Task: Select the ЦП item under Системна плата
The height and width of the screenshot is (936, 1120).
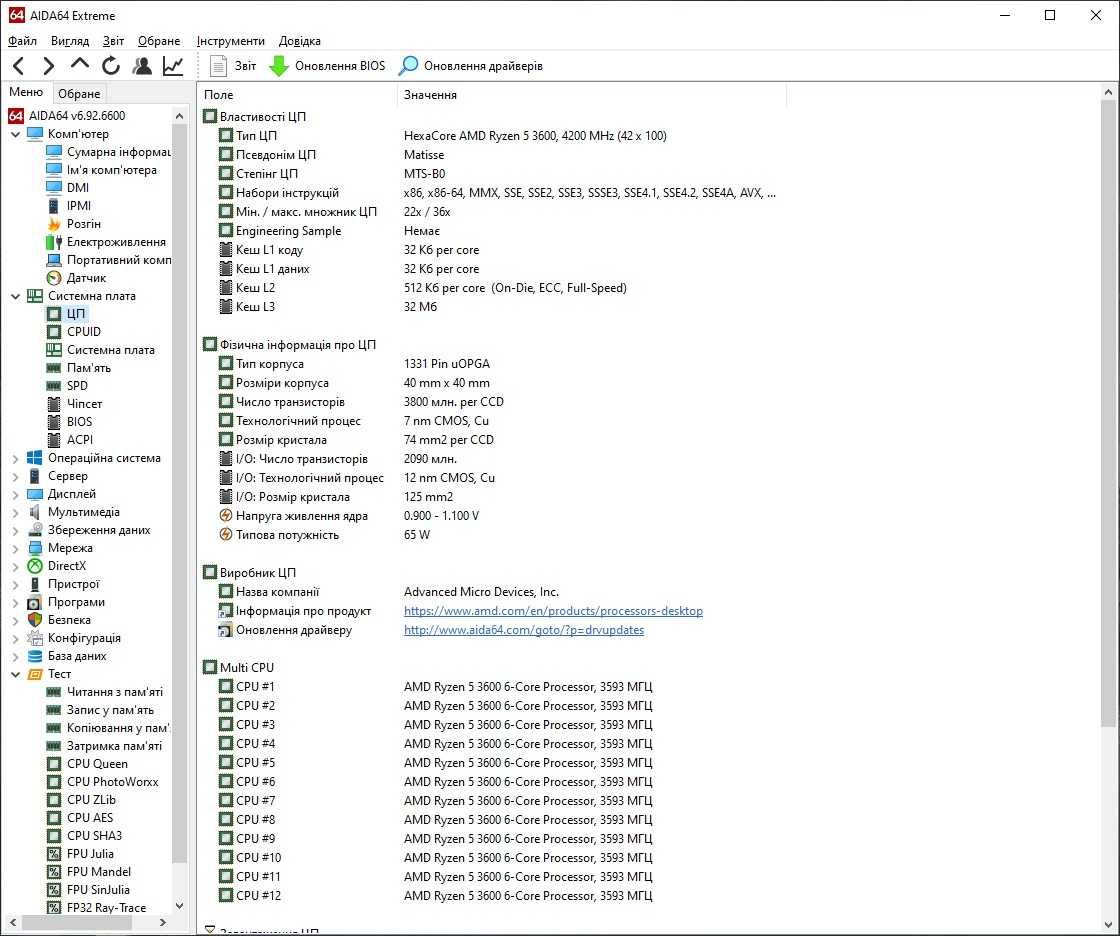Action: (66, 314)
